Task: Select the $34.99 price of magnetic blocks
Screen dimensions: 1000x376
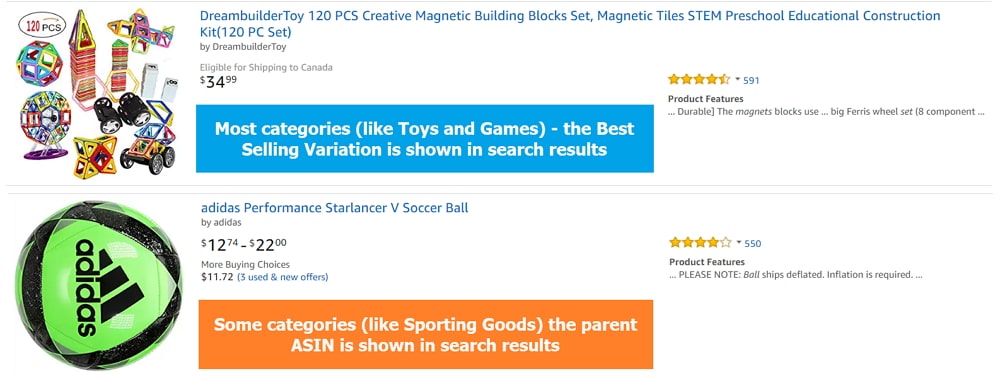Action: pyautogui.click(x=218, y=82)
